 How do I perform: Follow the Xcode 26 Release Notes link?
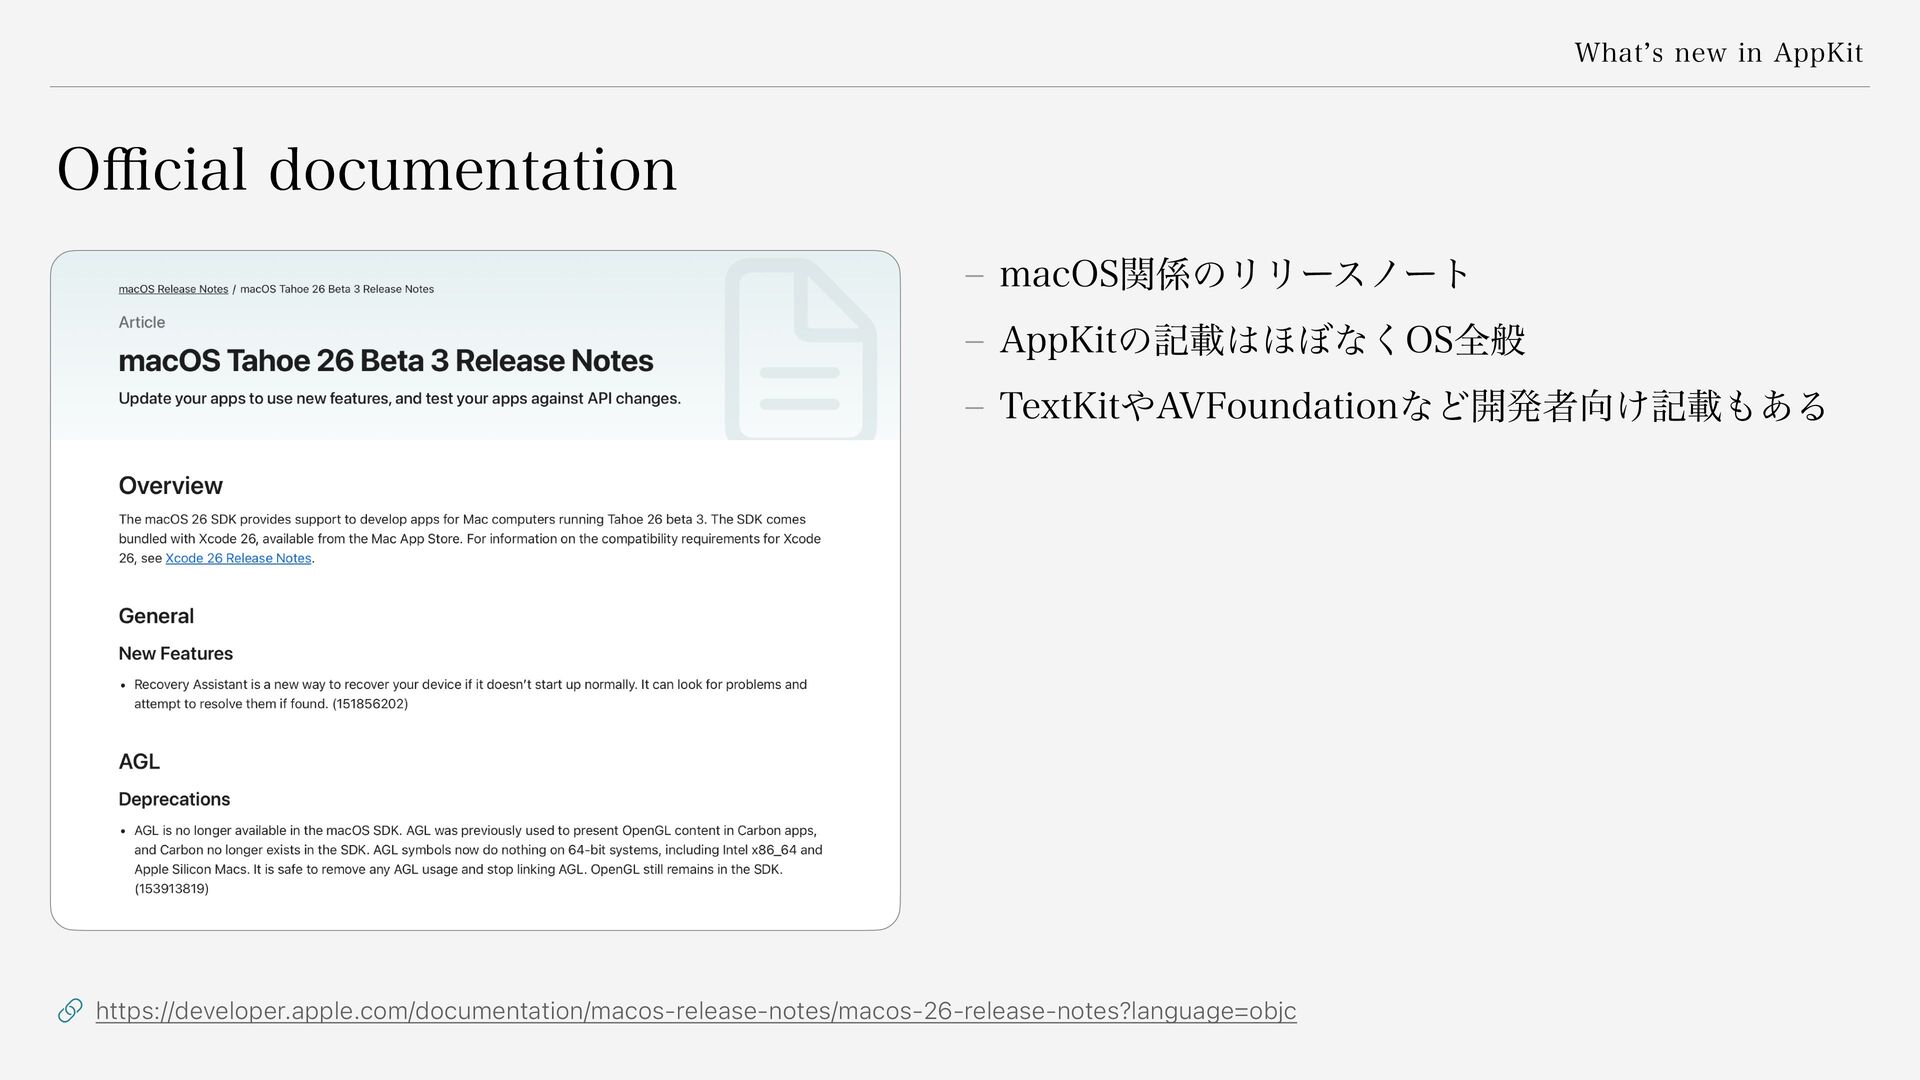point(238,558)
